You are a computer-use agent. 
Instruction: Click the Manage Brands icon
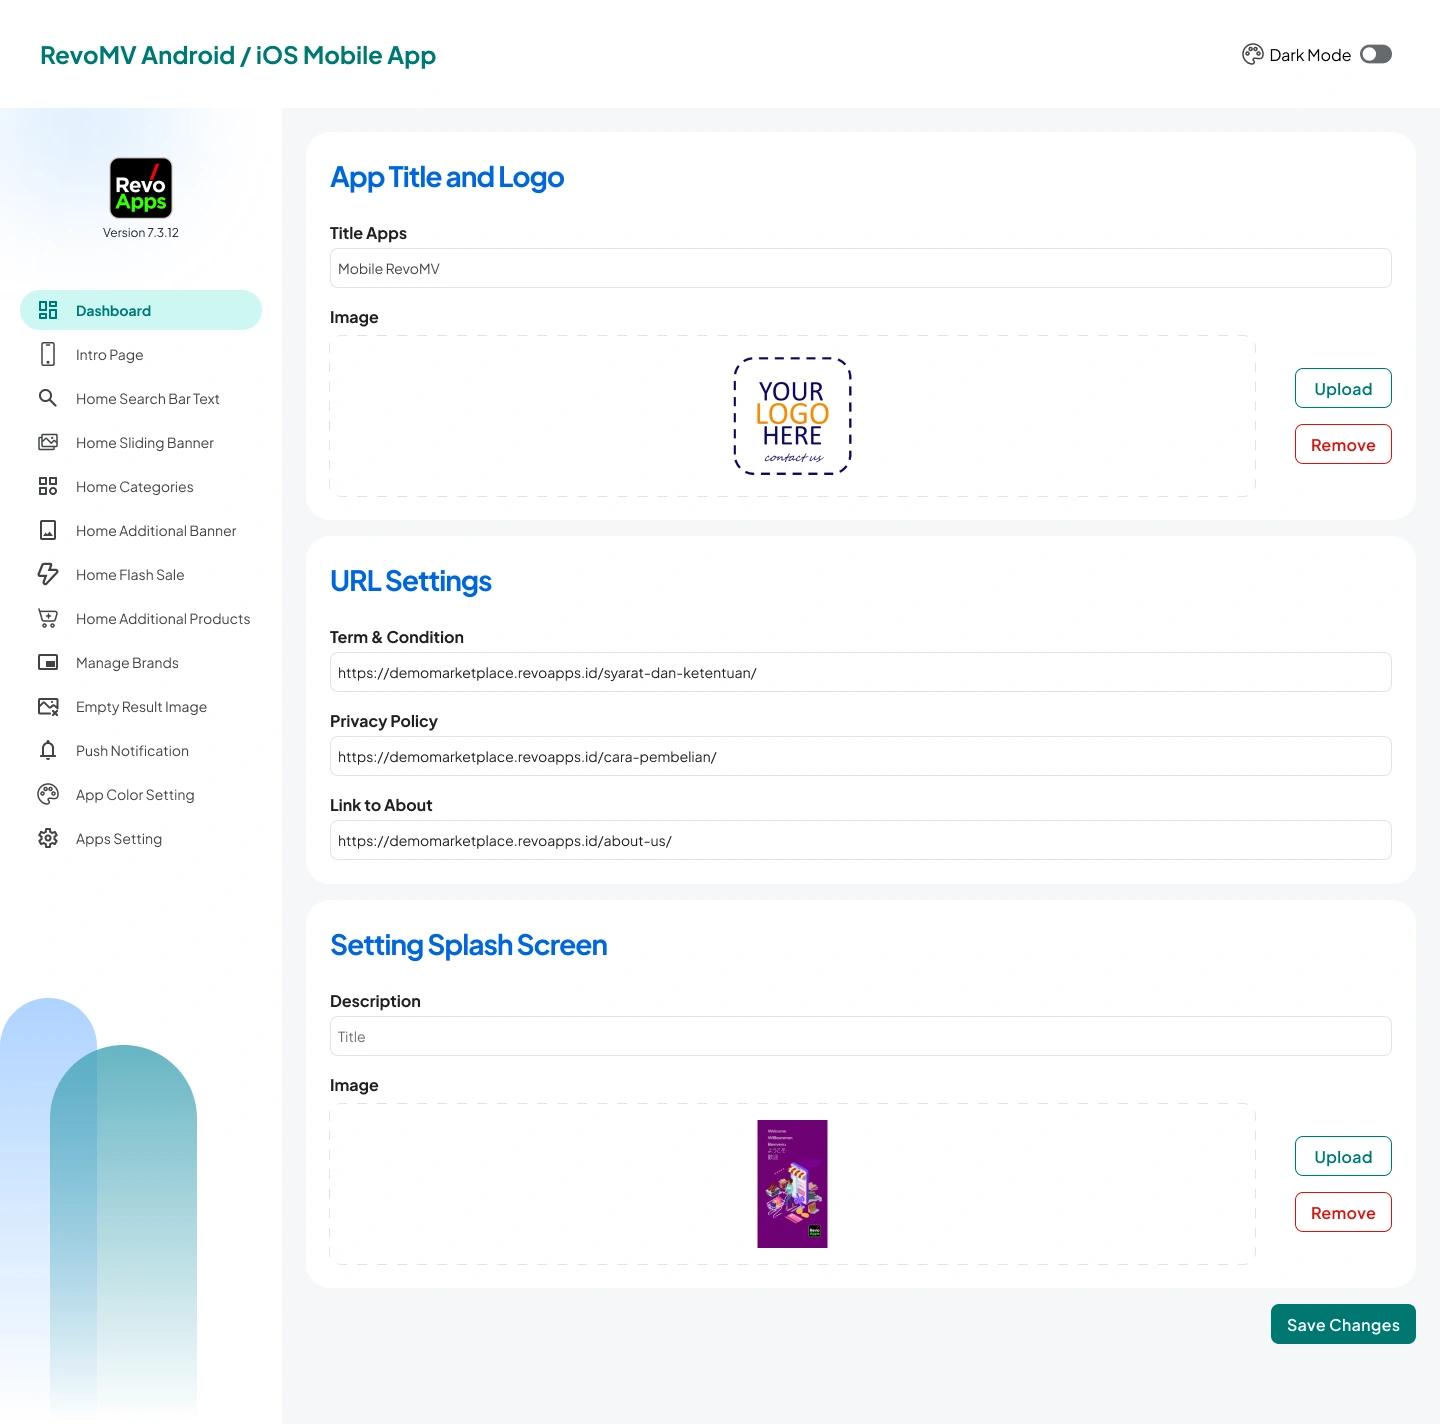click(x=48, y=662)
